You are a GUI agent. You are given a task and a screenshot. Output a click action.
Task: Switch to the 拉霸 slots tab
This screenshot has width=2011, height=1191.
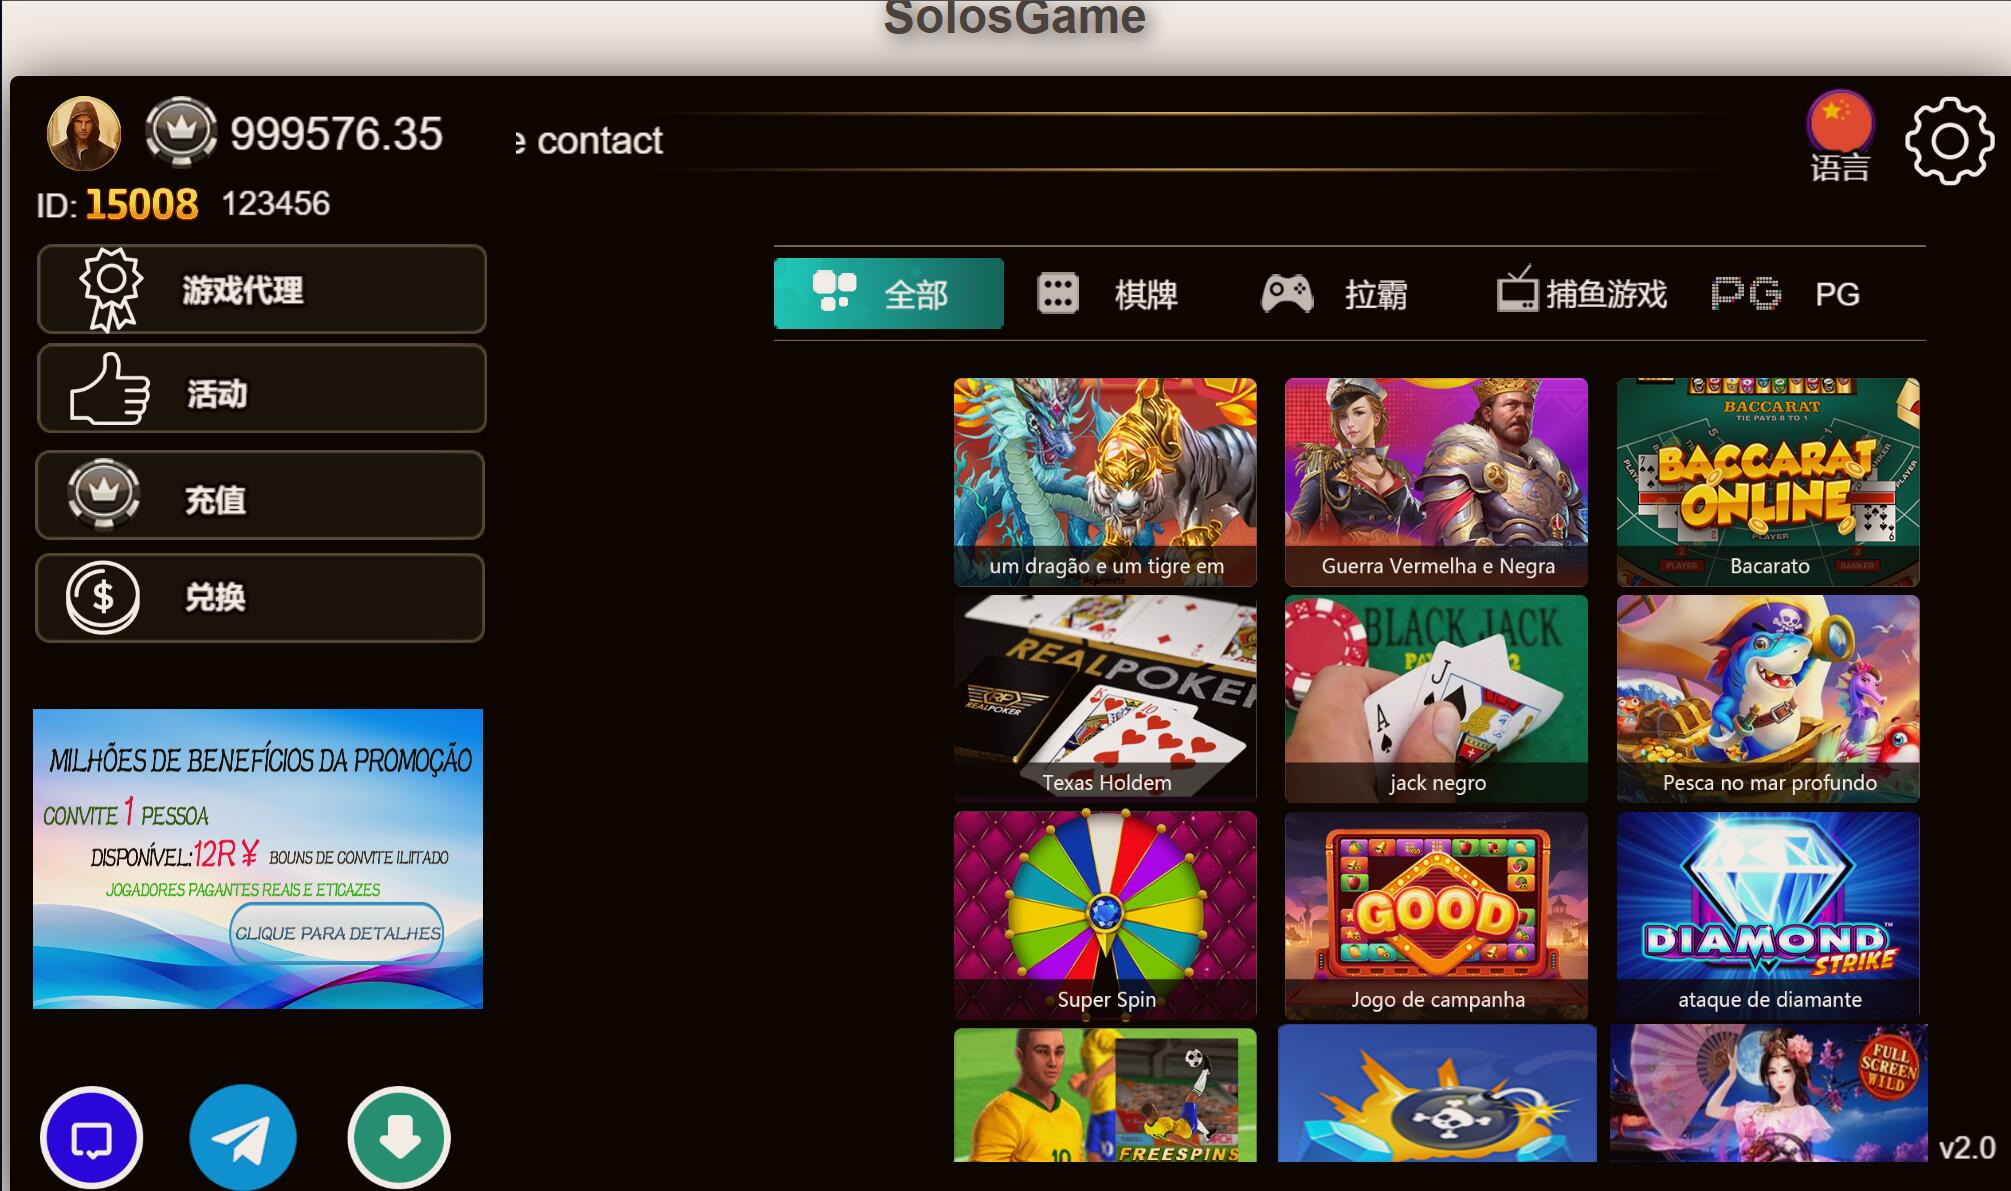1335,294
